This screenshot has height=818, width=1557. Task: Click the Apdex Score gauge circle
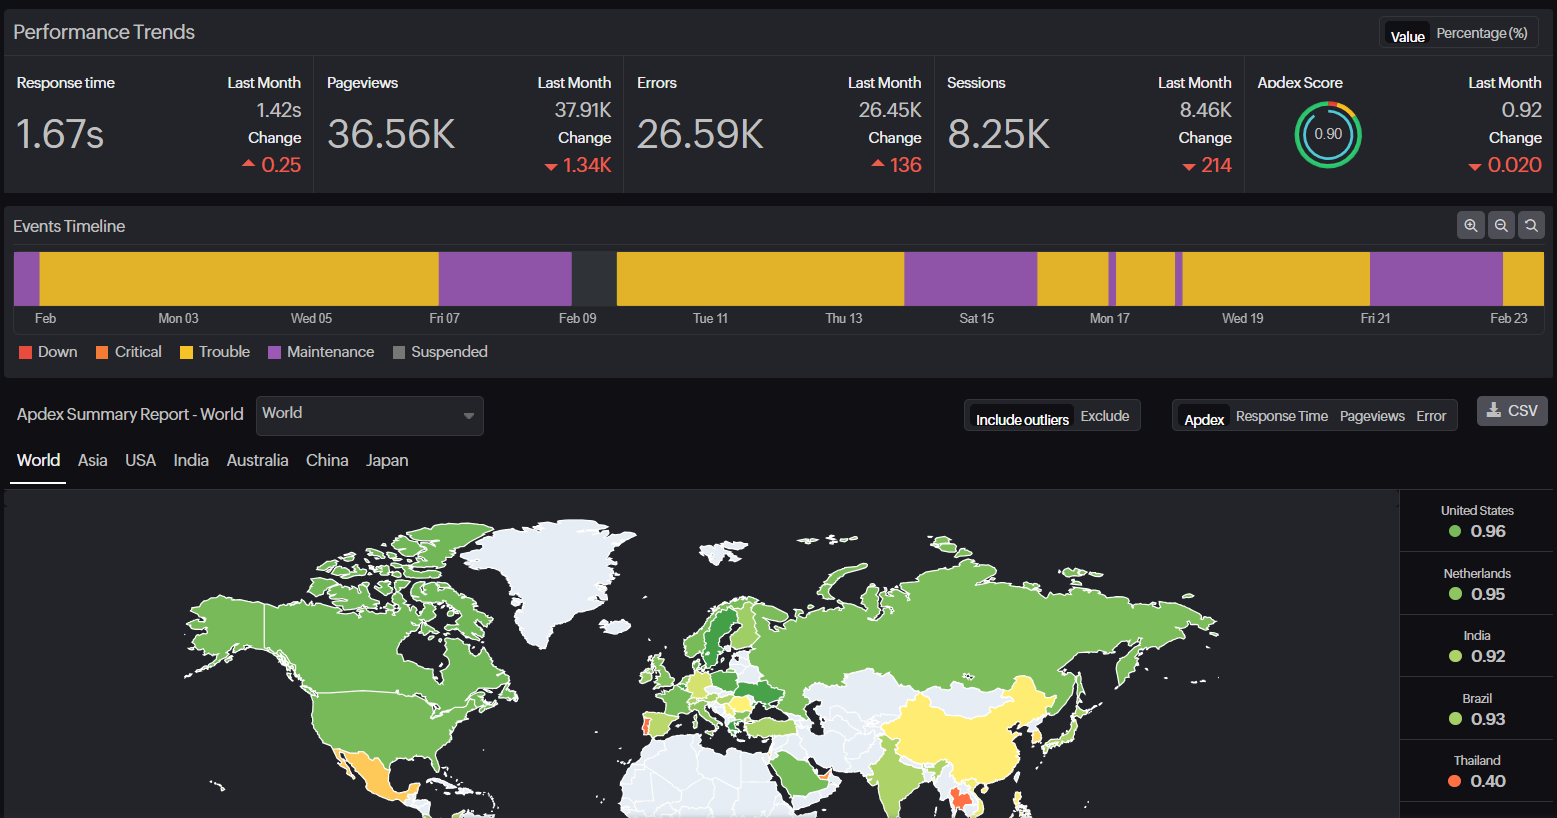[1328, 134]
